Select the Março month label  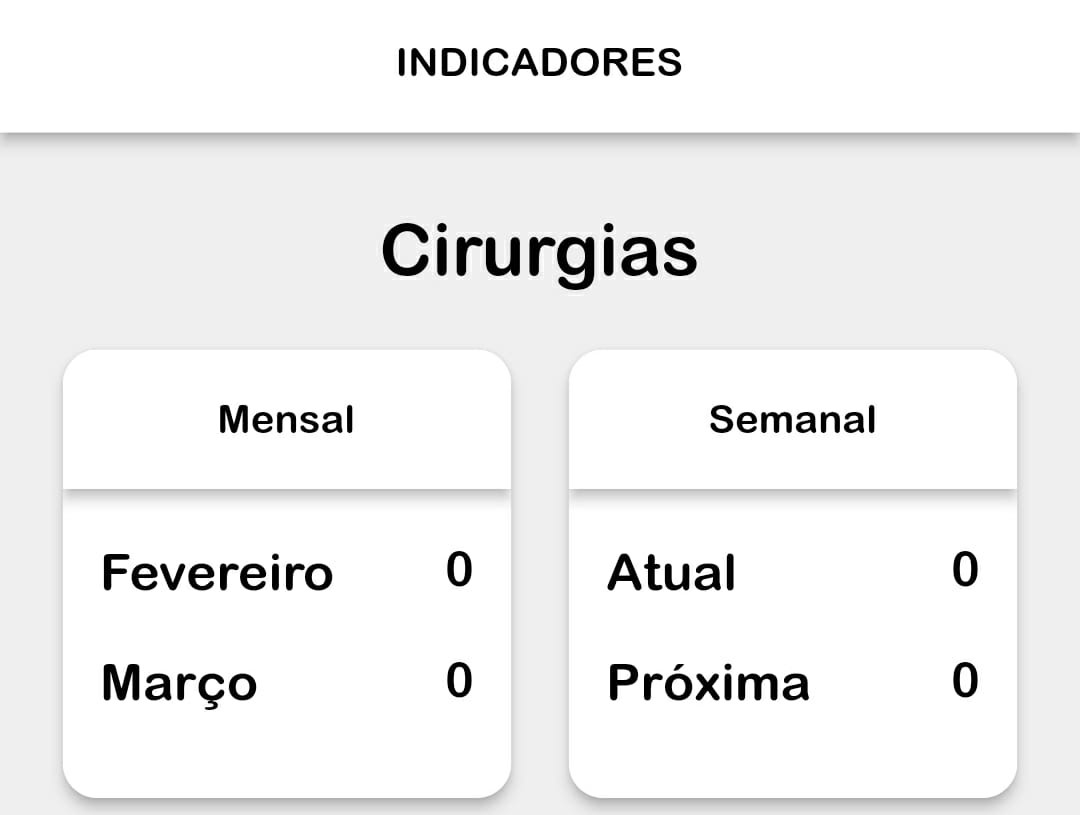click(x=179, y=684)
